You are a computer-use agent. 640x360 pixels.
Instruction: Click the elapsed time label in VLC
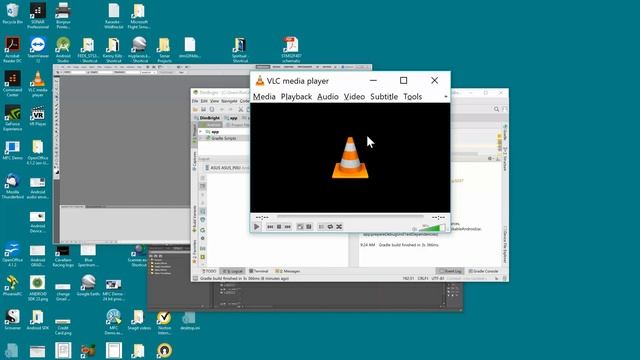262,217
